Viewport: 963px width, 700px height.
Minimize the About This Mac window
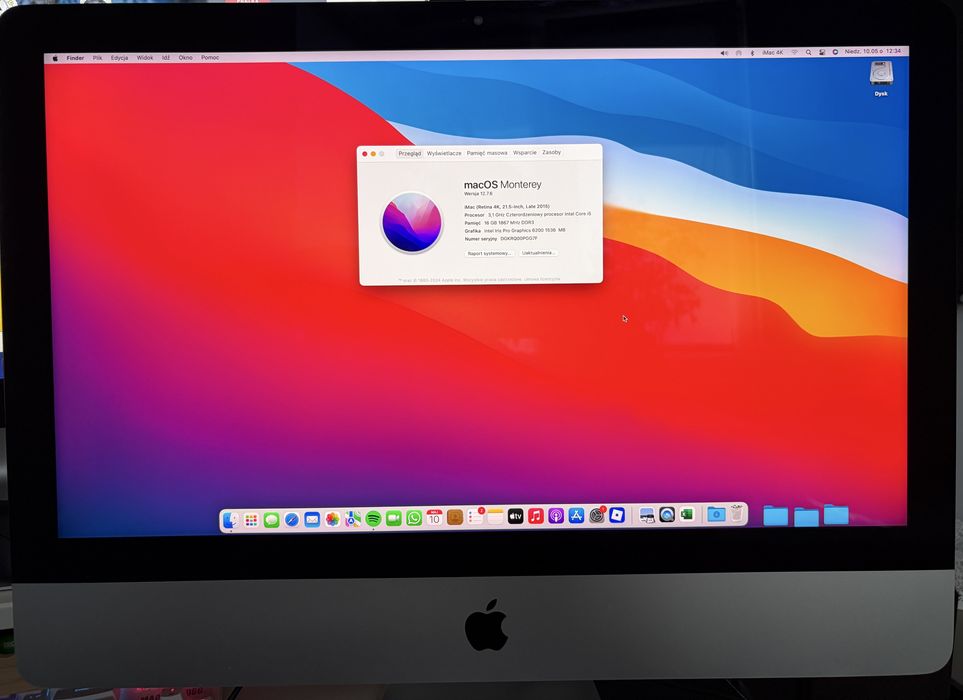point(373,154)
